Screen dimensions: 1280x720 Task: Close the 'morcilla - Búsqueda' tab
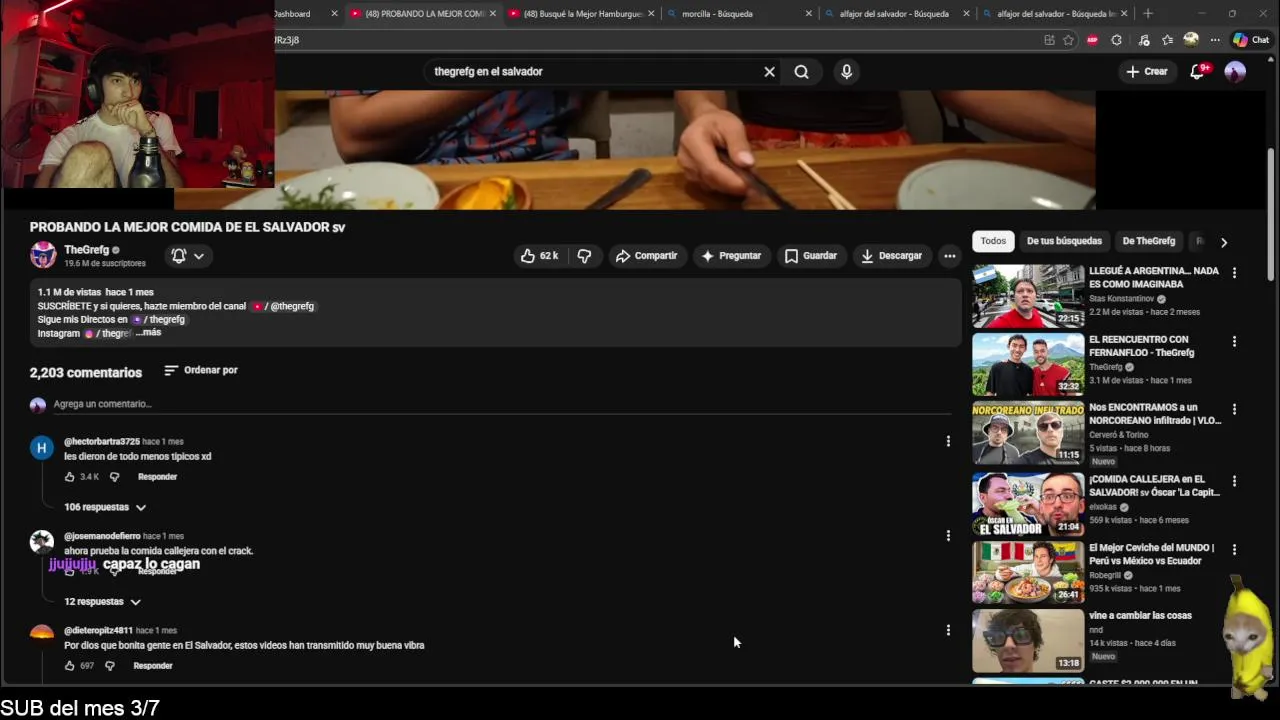808,14
